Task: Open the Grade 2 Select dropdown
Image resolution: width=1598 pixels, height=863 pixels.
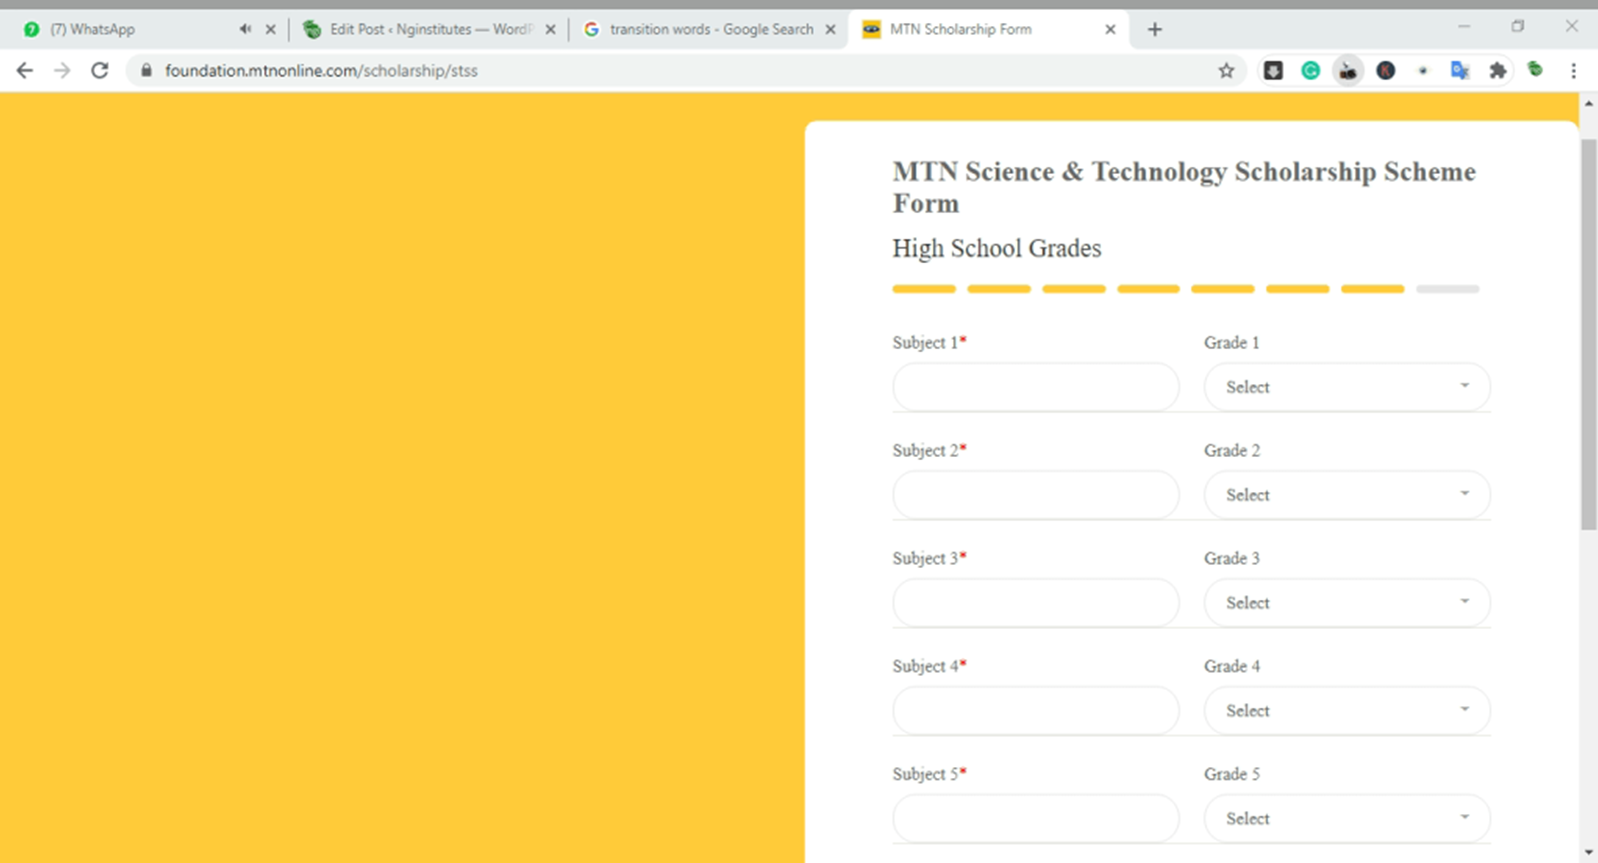Action: [1347, 495]
